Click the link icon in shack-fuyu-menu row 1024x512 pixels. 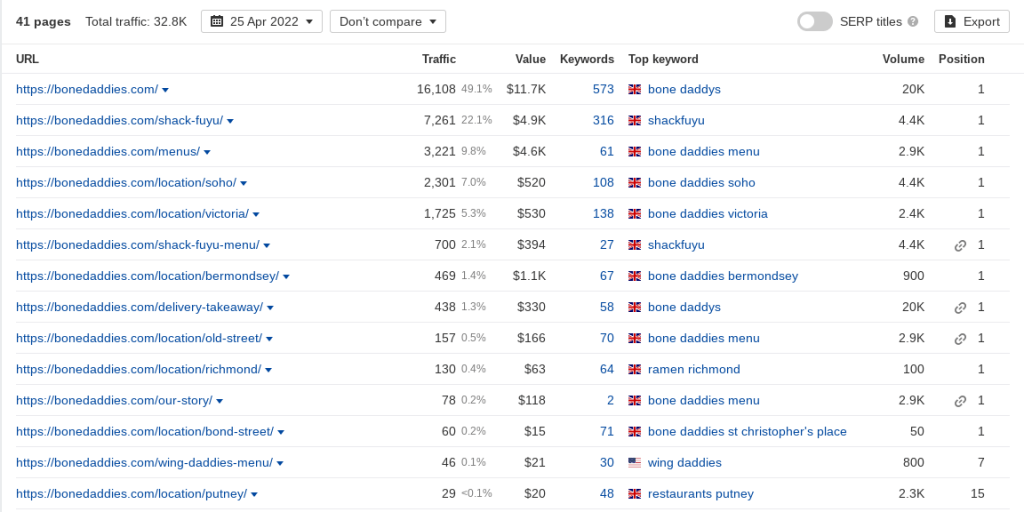tap(960, 246)
